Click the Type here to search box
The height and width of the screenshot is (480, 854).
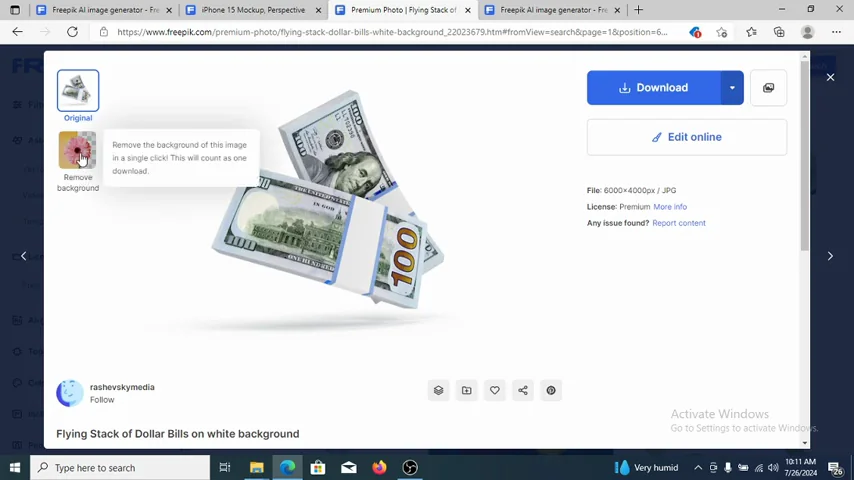point(120,467)
